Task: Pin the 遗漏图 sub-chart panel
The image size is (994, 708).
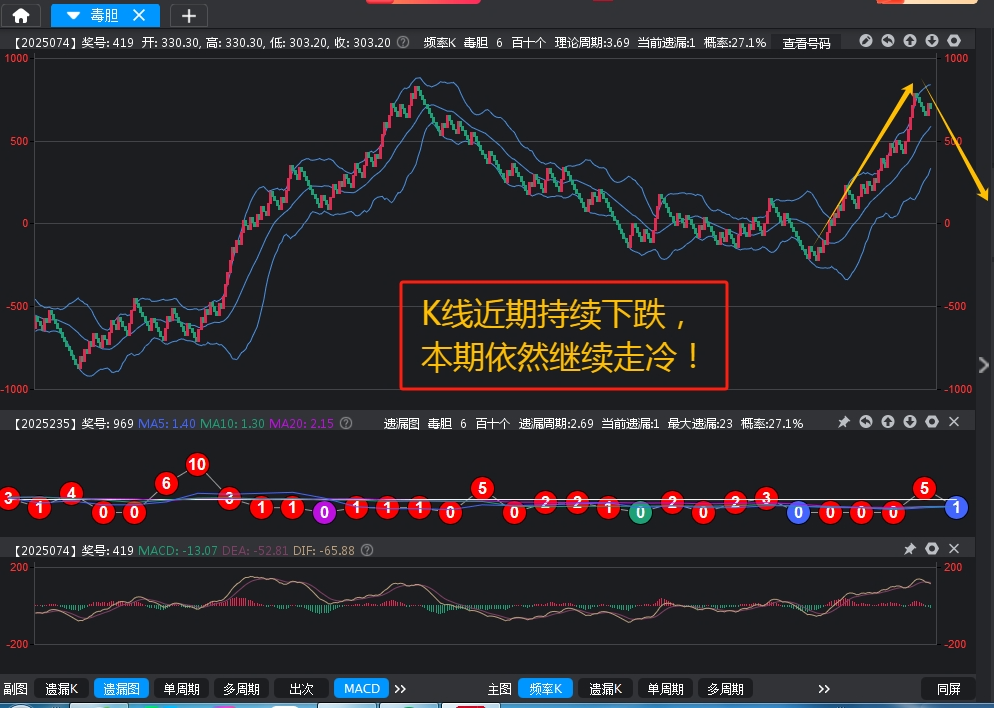Action: click(844, 423)
